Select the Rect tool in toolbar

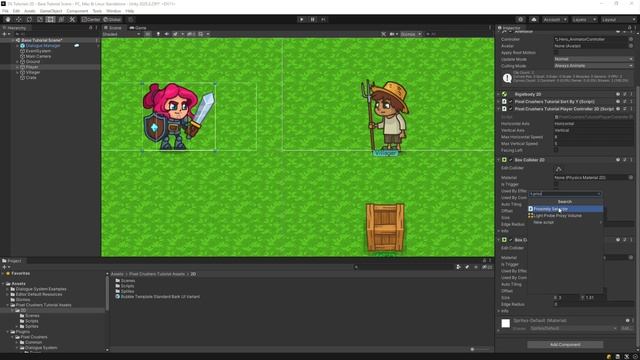[50, 20]
